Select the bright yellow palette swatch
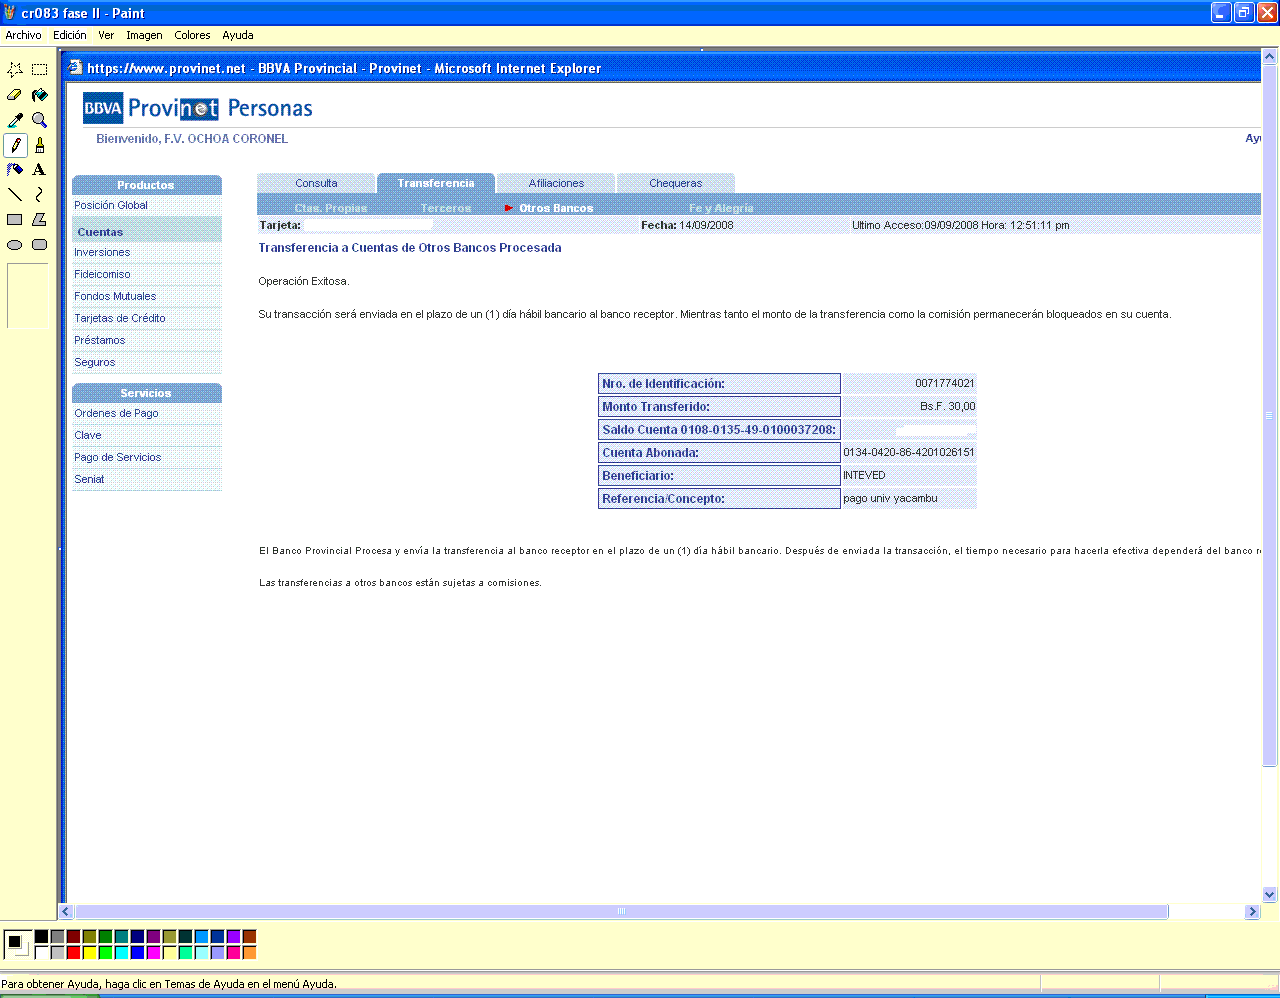The width and height of the screenshot is (1280, 998). 89,953
